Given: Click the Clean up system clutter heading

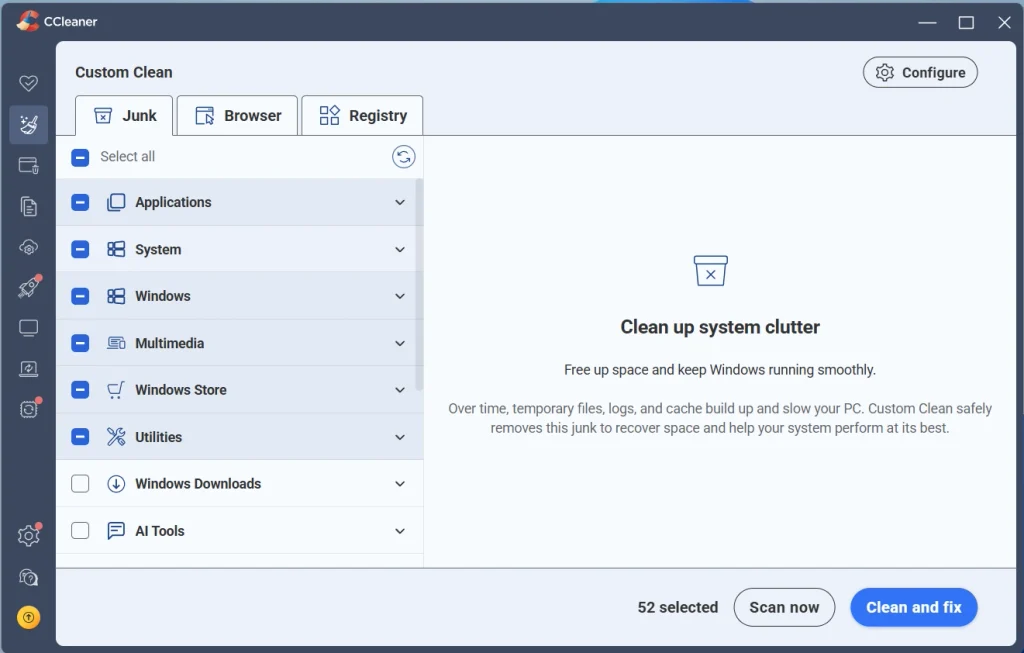Looking at the screenshot, I should (x=720, y=327).
